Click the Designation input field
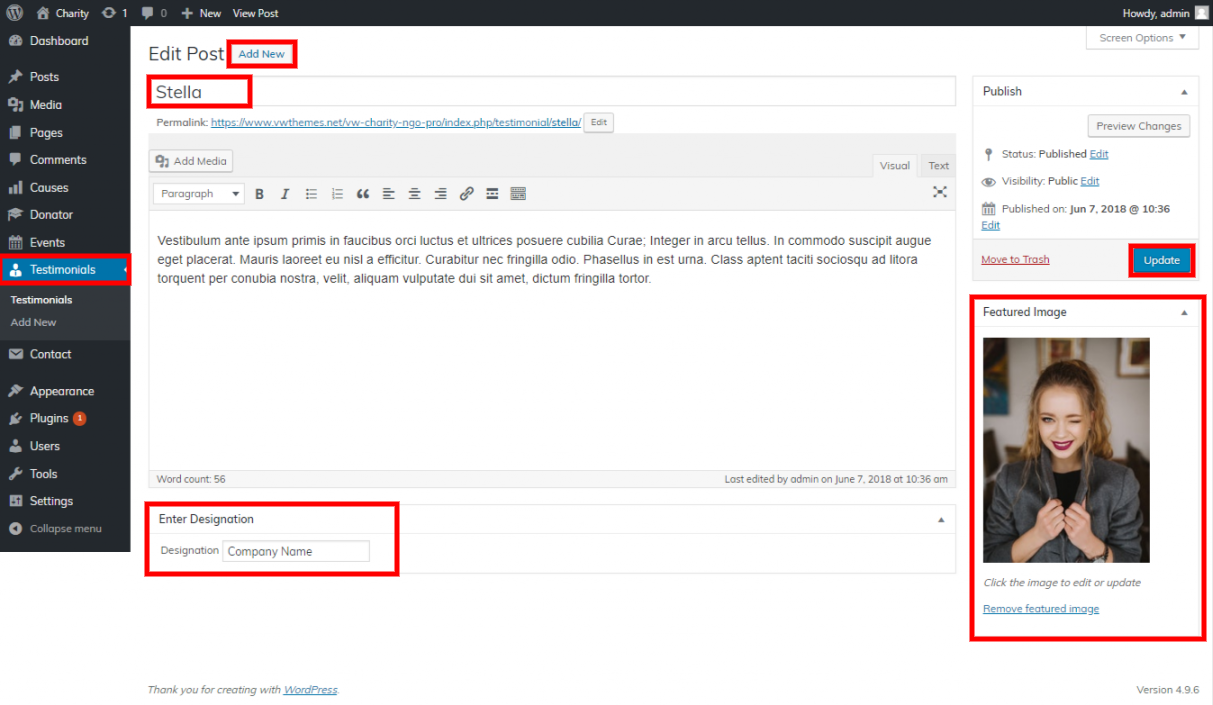Image resolution: width=1213 pixels, height=705 pixels. click(296, 551)
